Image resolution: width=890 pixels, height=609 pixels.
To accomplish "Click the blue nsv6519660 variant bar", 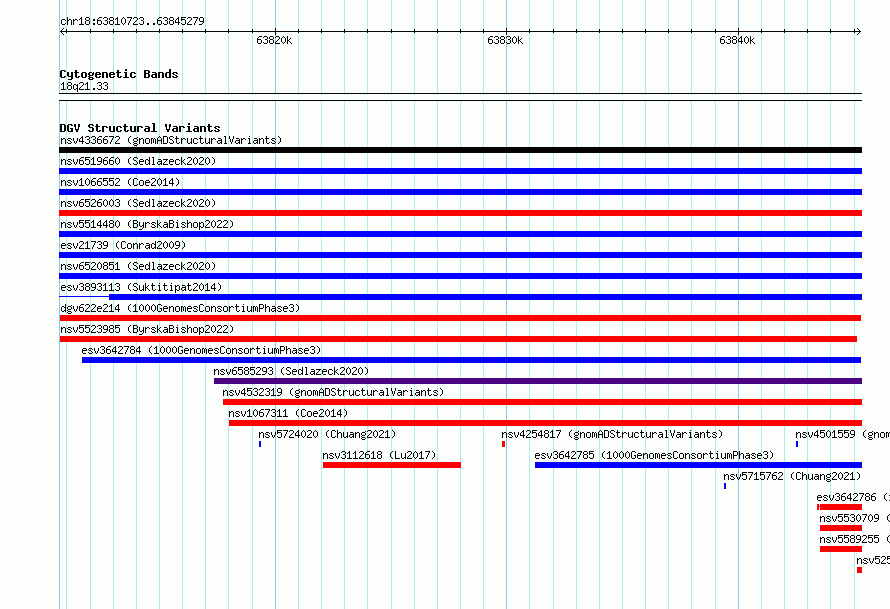I will coord(460,171).
